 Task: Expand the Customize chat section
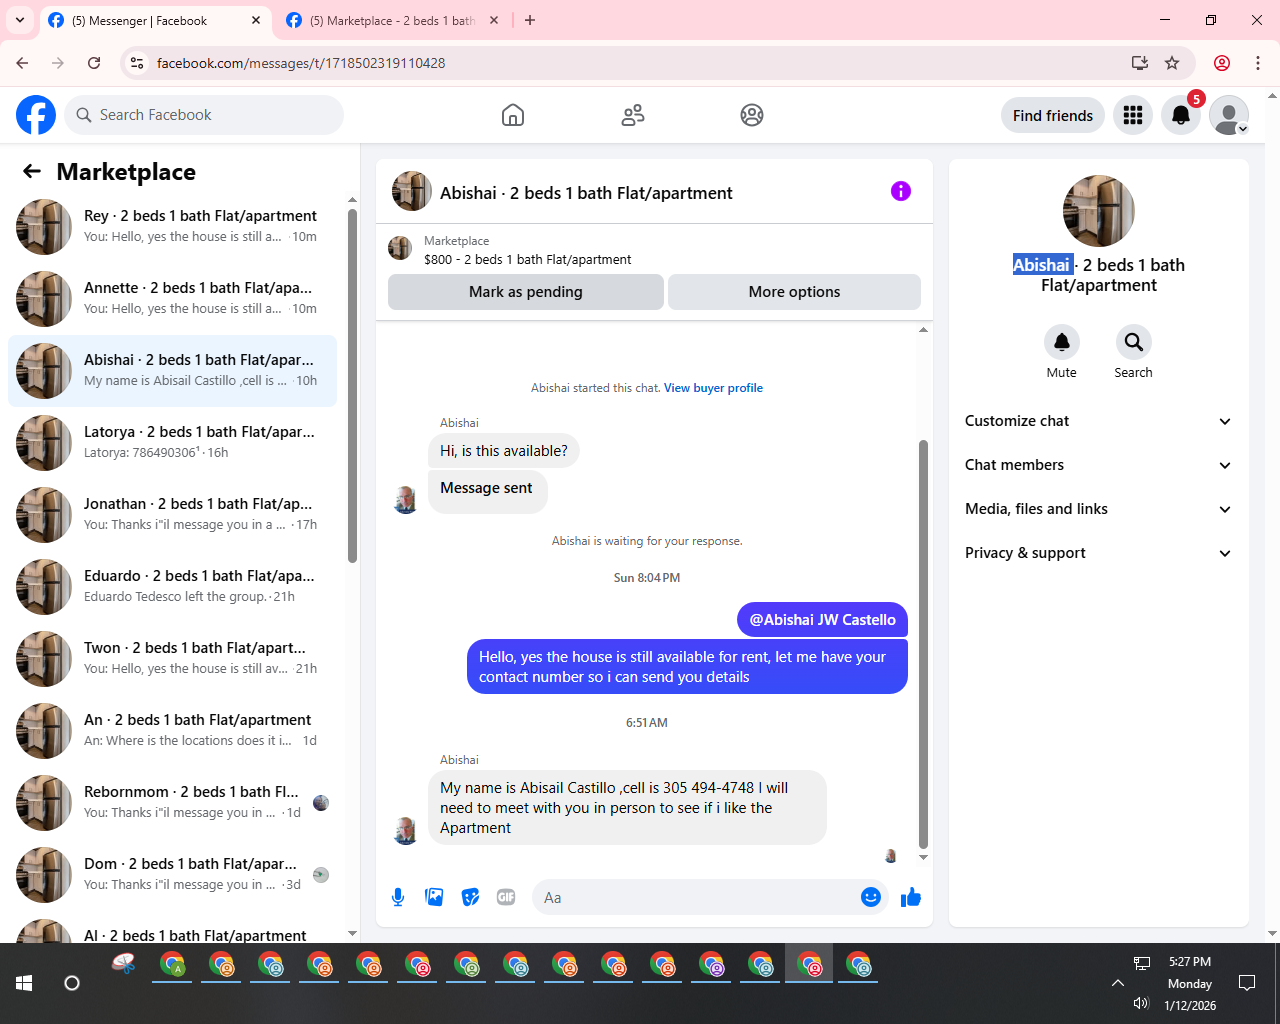click(1098, 421)
